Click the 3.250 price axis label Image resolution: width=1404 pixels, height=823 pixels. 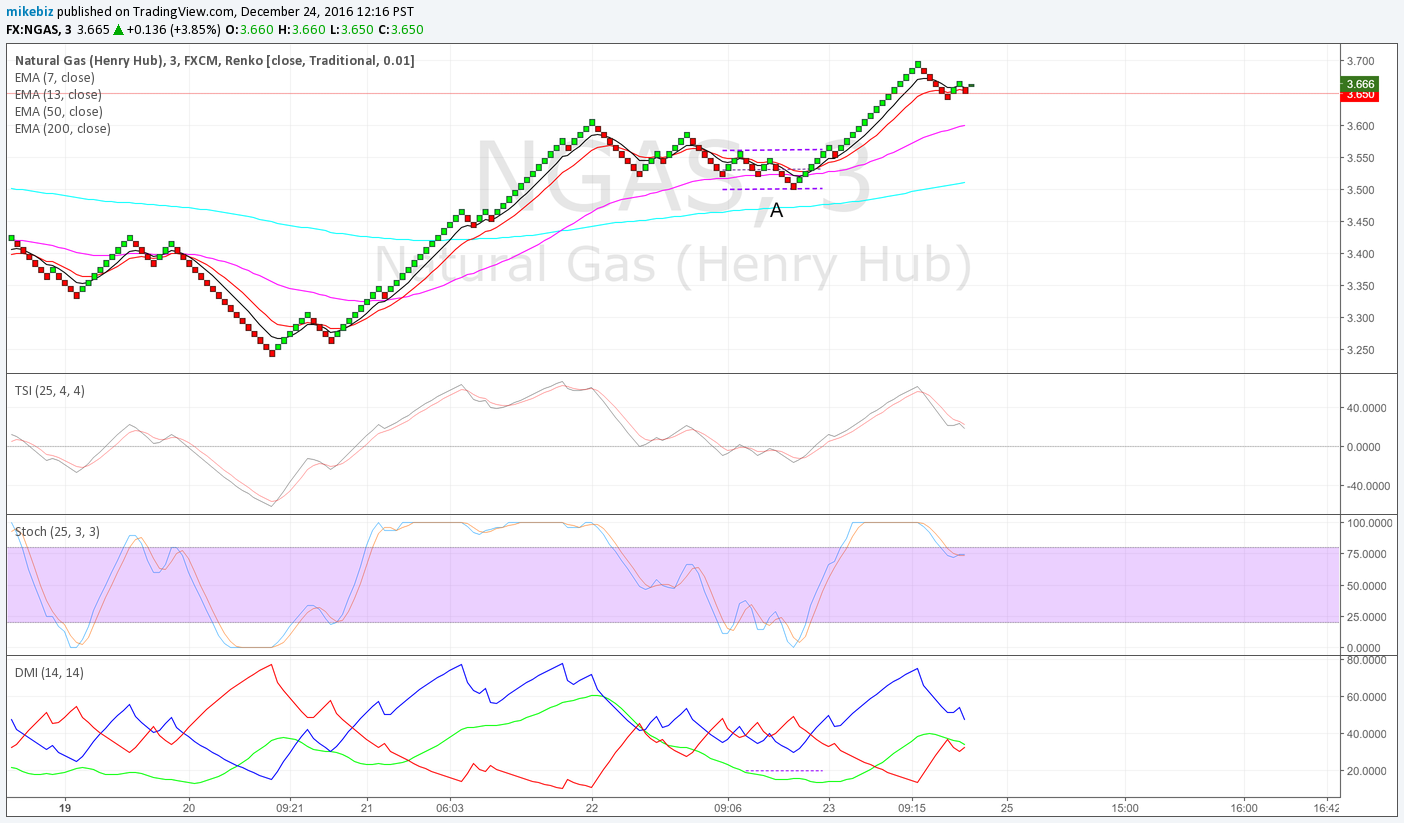(x=1360, y=350)
